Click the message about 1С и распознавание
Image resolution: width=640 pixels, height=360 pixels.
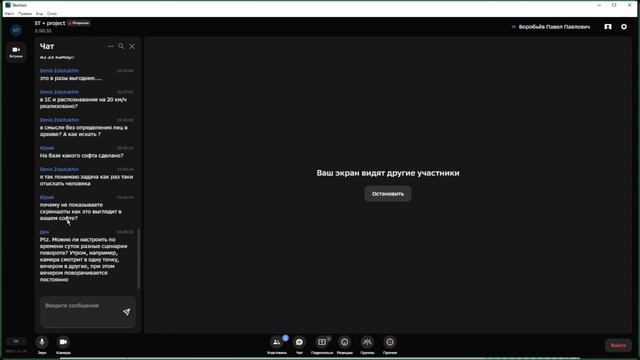83,103
